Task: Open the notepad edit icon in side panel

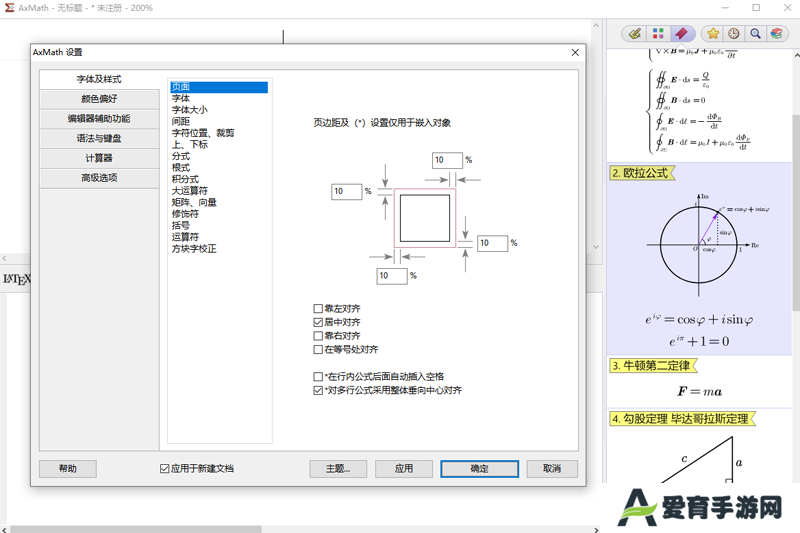Action: coord(634,34)
